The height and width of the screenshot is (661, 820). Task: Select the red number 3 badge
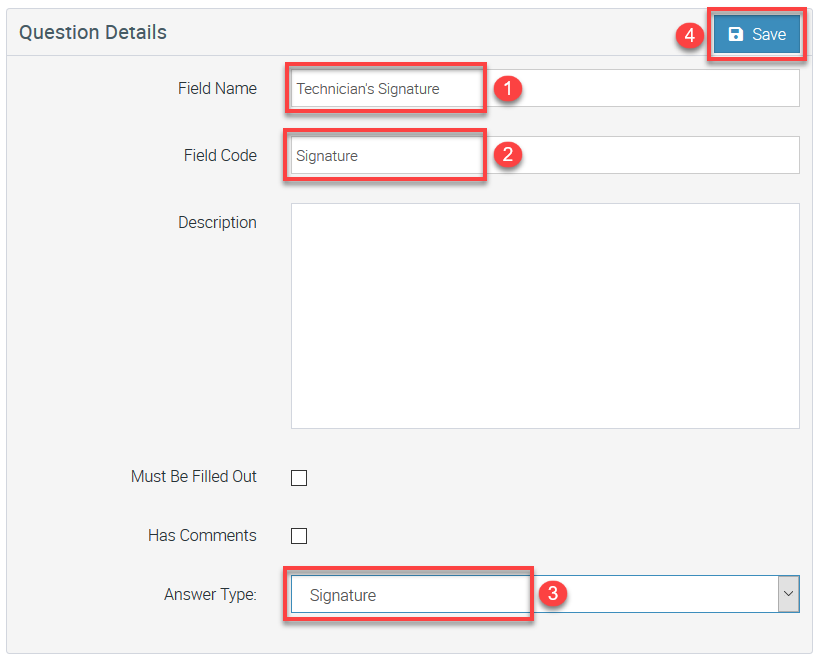point(553,593)
